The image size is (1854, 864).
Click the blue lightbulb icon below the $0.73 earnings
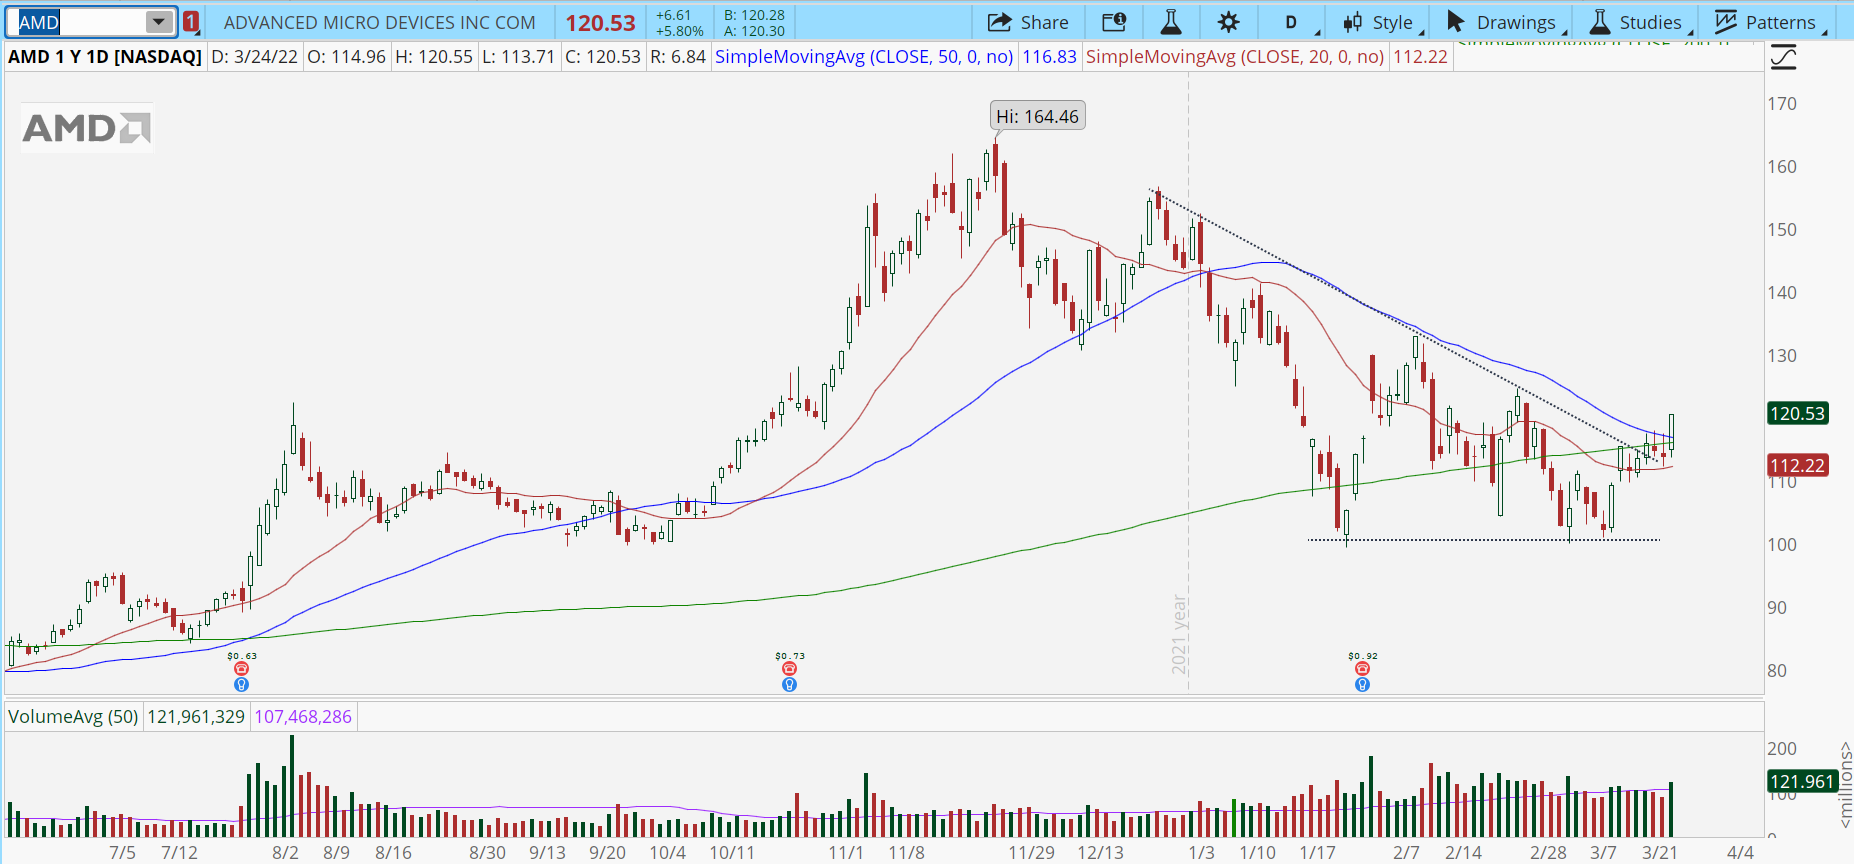(x=789, y=685)
